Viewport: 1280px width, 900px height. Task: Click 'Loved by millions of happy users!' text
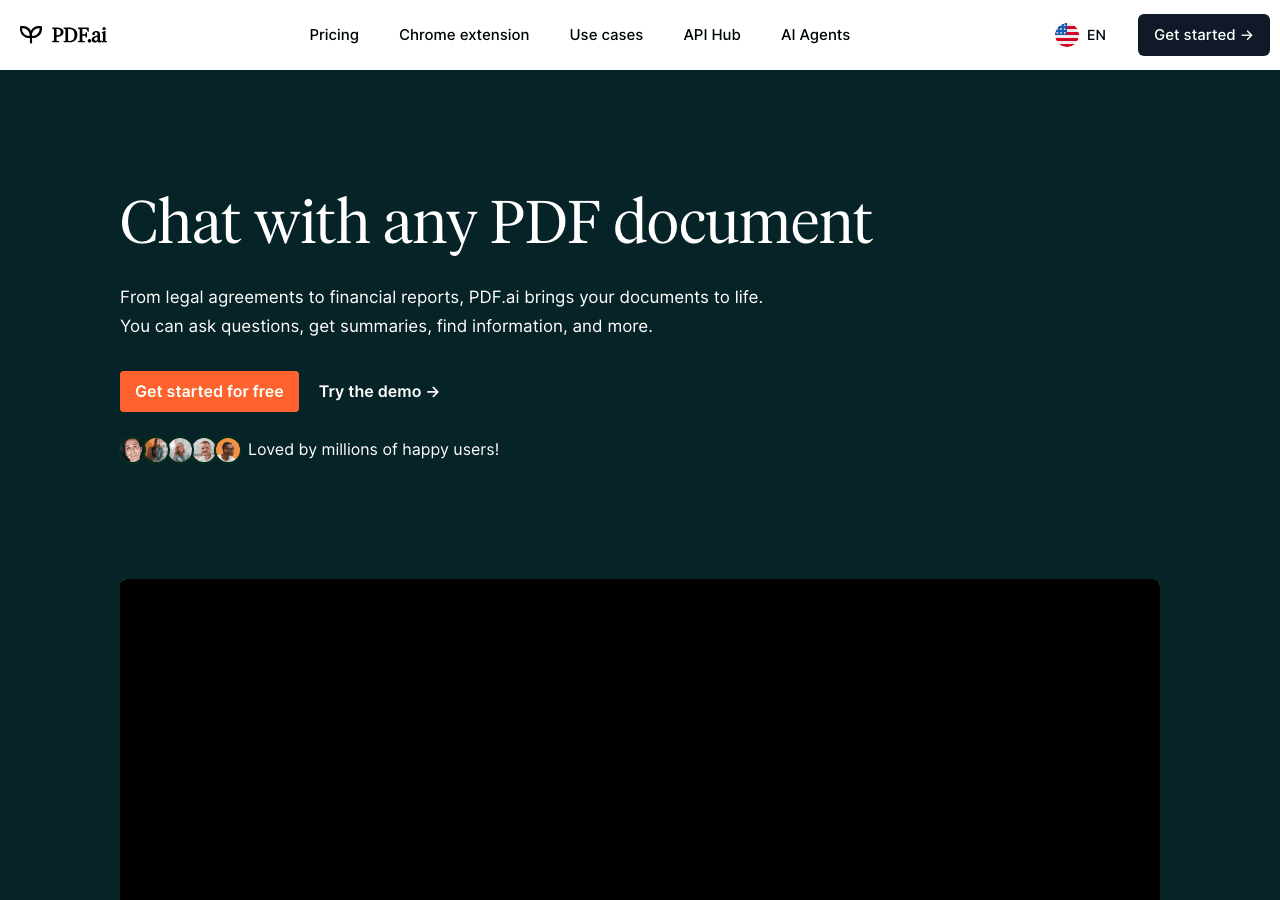point(373,450)
